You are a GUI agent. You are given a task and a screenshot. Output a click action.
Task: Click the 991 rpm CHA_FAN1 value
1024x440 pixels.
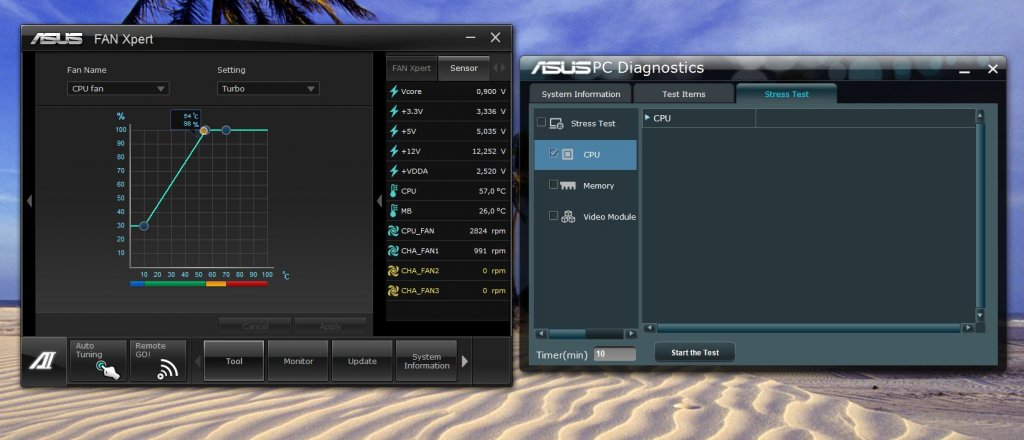point(490,251)
